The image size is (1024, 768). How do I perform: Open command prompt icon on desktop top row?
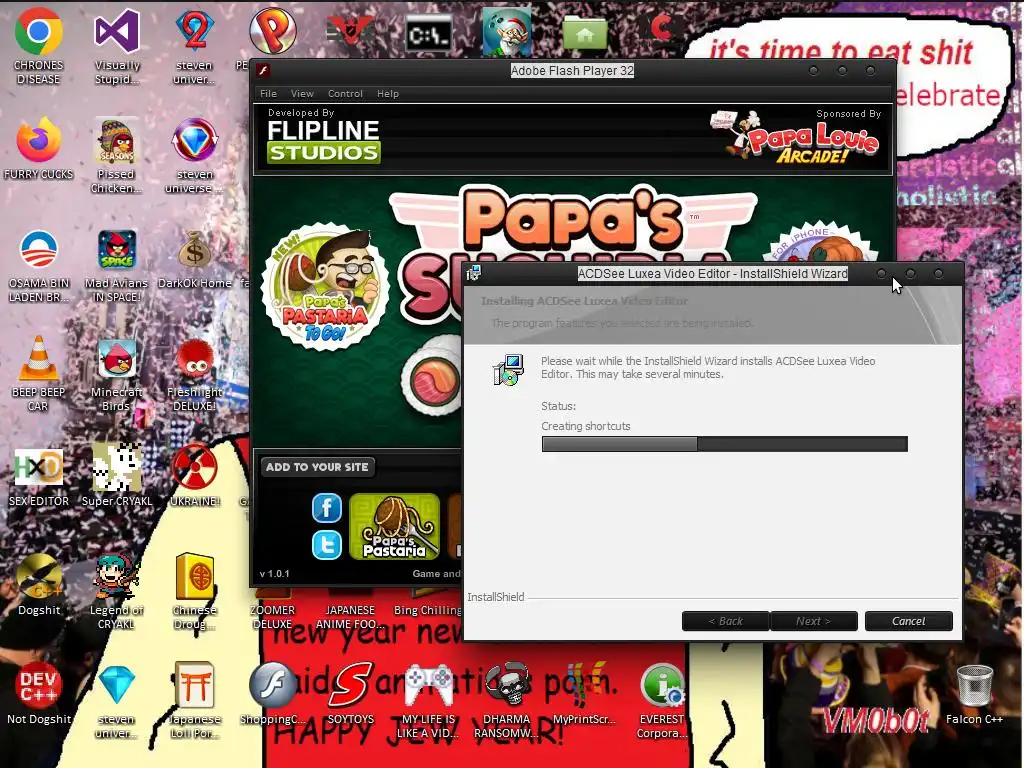point(429,33)
